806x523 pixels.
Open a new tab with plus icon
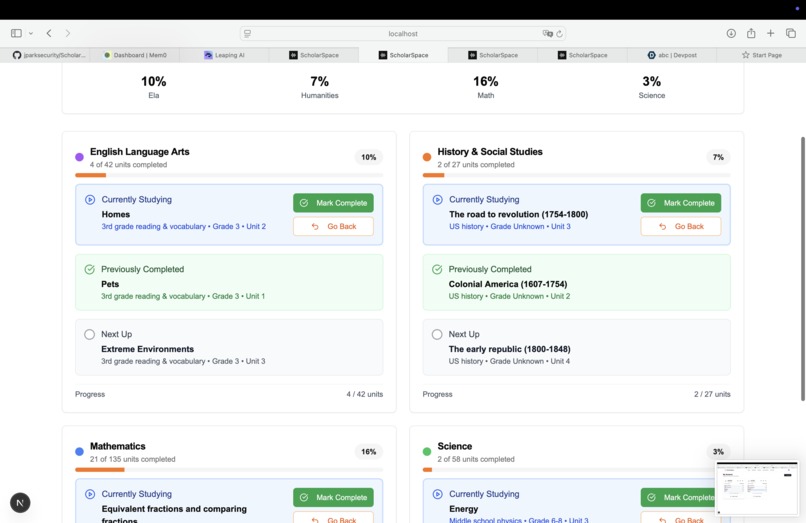[771, 33]
